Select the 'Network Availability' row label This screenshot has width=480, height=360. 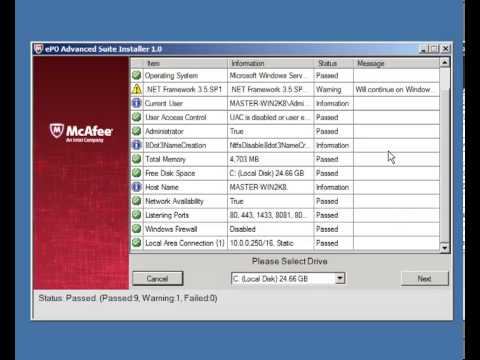coord(174,201)
